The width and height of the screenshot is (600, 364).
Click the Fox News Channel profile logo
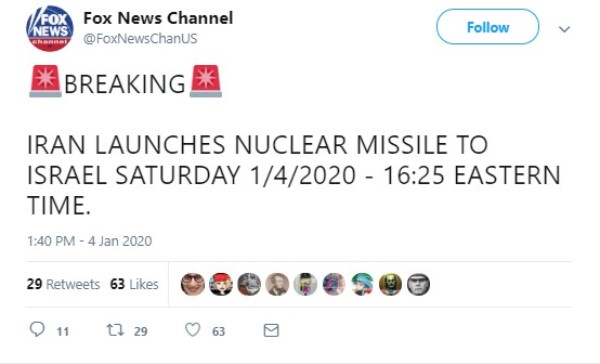[x=50, y=28]
